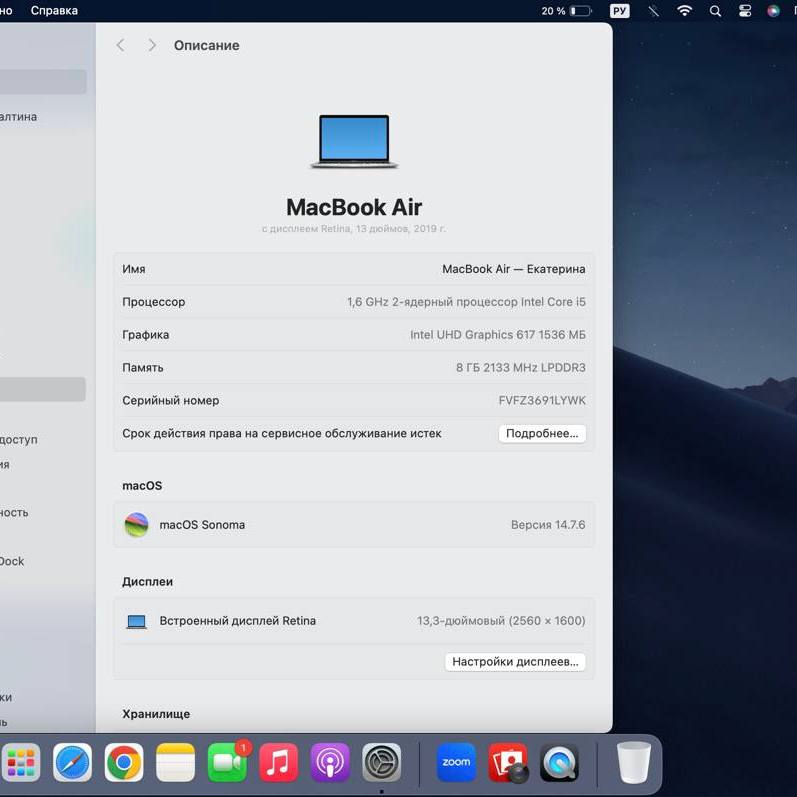
Task: Click the Хранилище section heading
Action: tap(156, 714)
